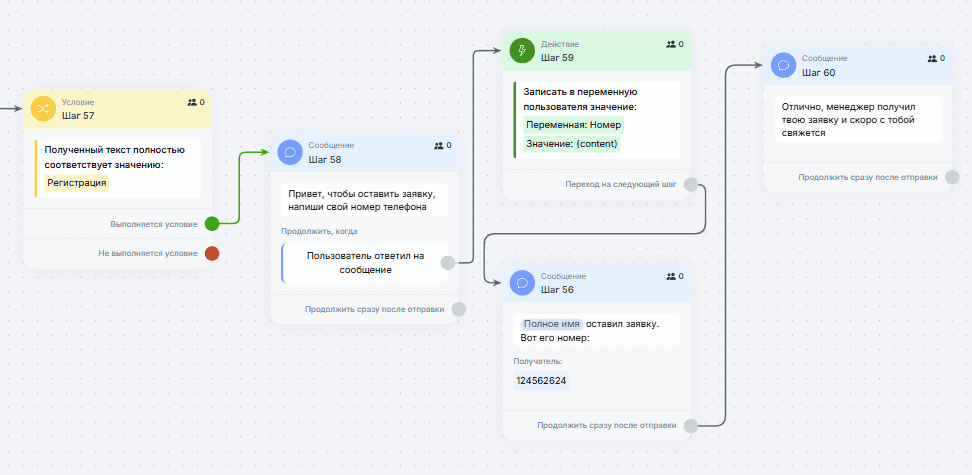Click the green lightning action icon on Шаг 59

pyautogui.click(x=522, y=51)
